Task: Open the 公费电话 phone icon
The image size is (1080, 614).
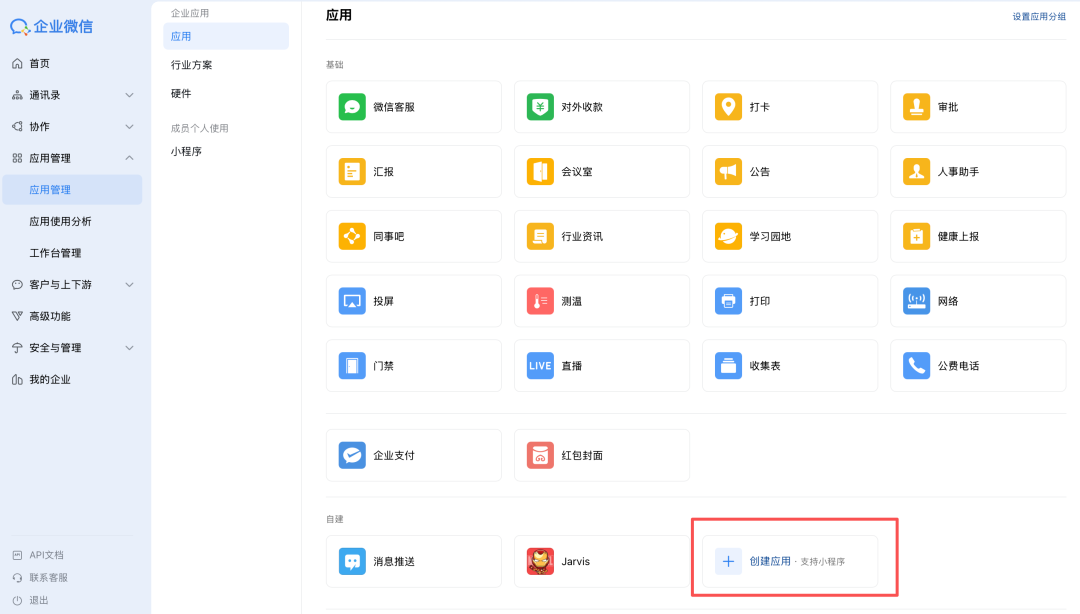Action: [x=916, y=366]
